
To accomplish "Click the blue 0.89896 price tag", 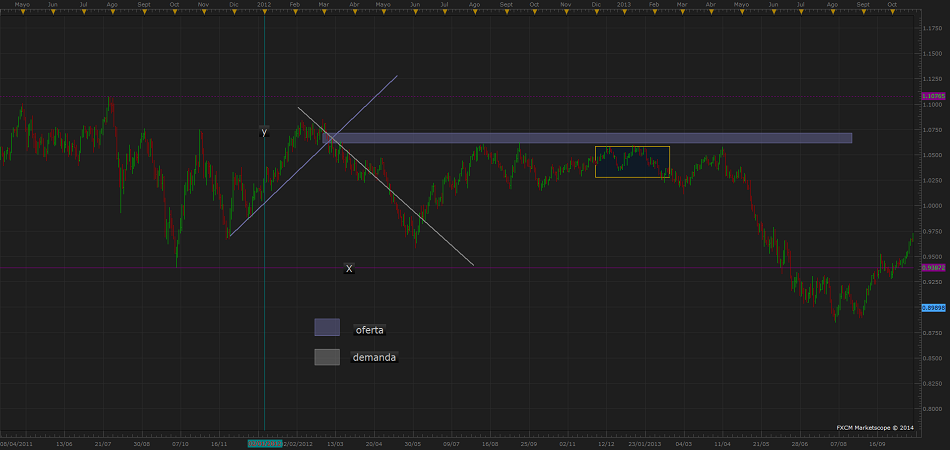I will tap(932, 308).
